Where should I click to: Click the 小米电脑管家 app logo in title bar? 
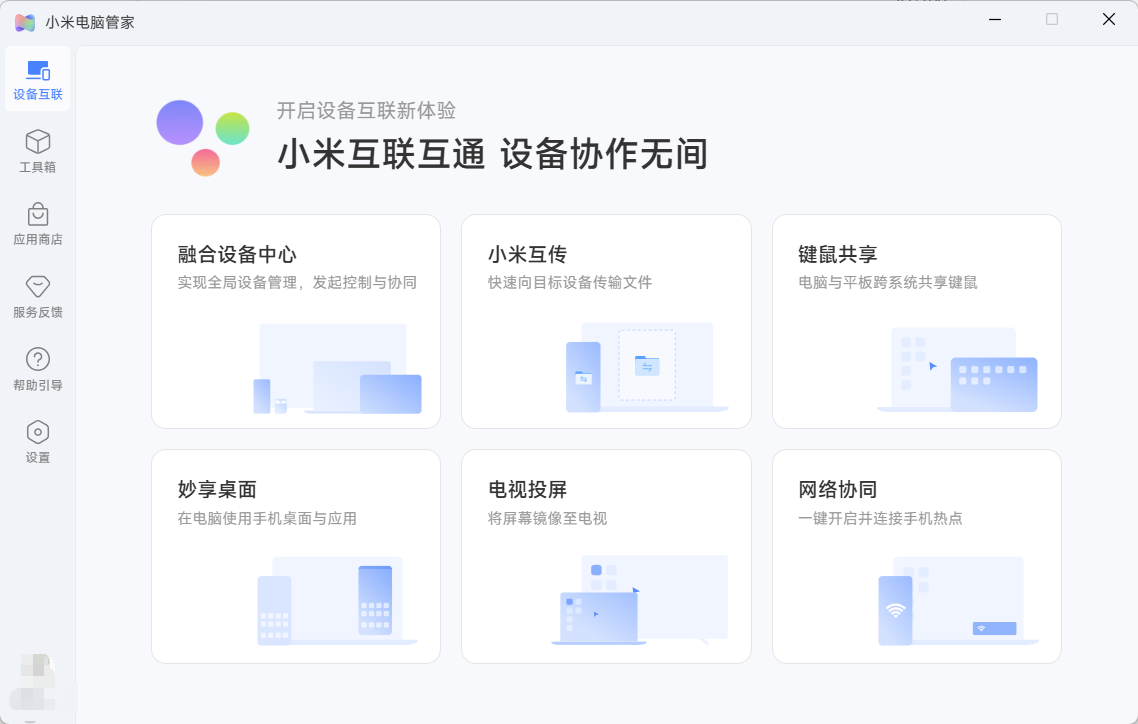click(x=25, y=21)
